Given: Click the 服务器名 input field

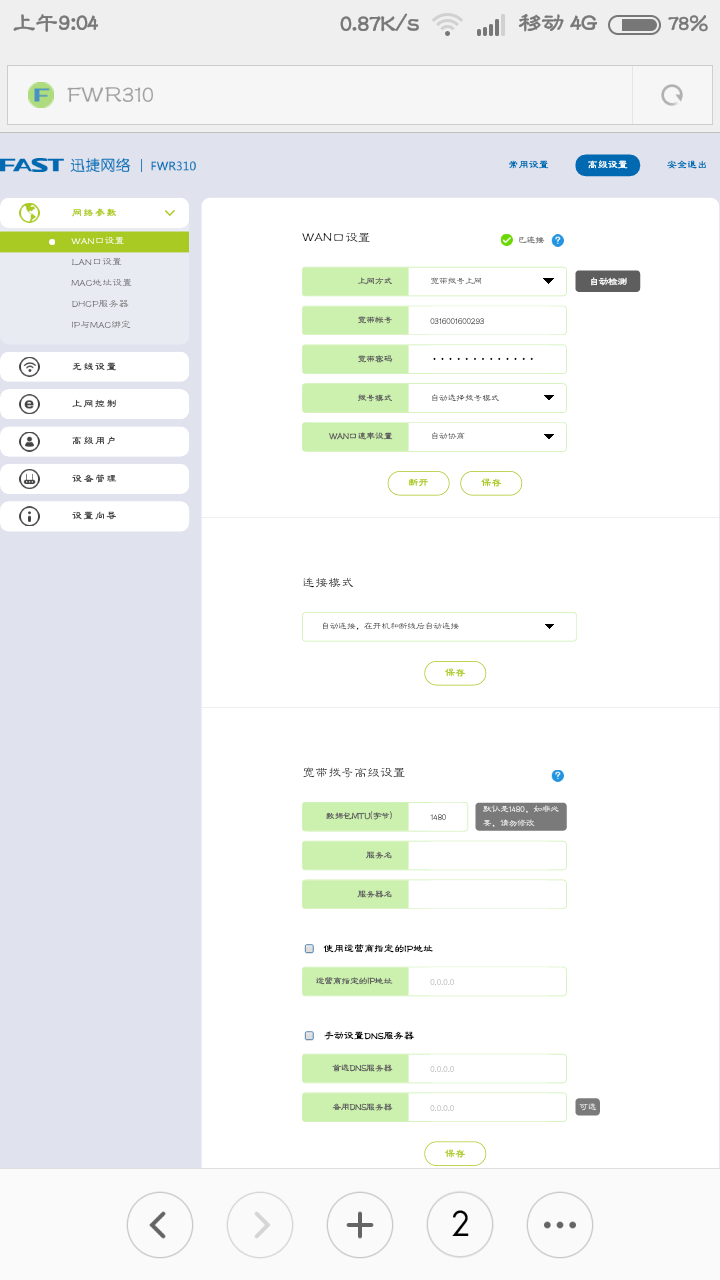Looking at the screenshot, I should click(487, 894).
